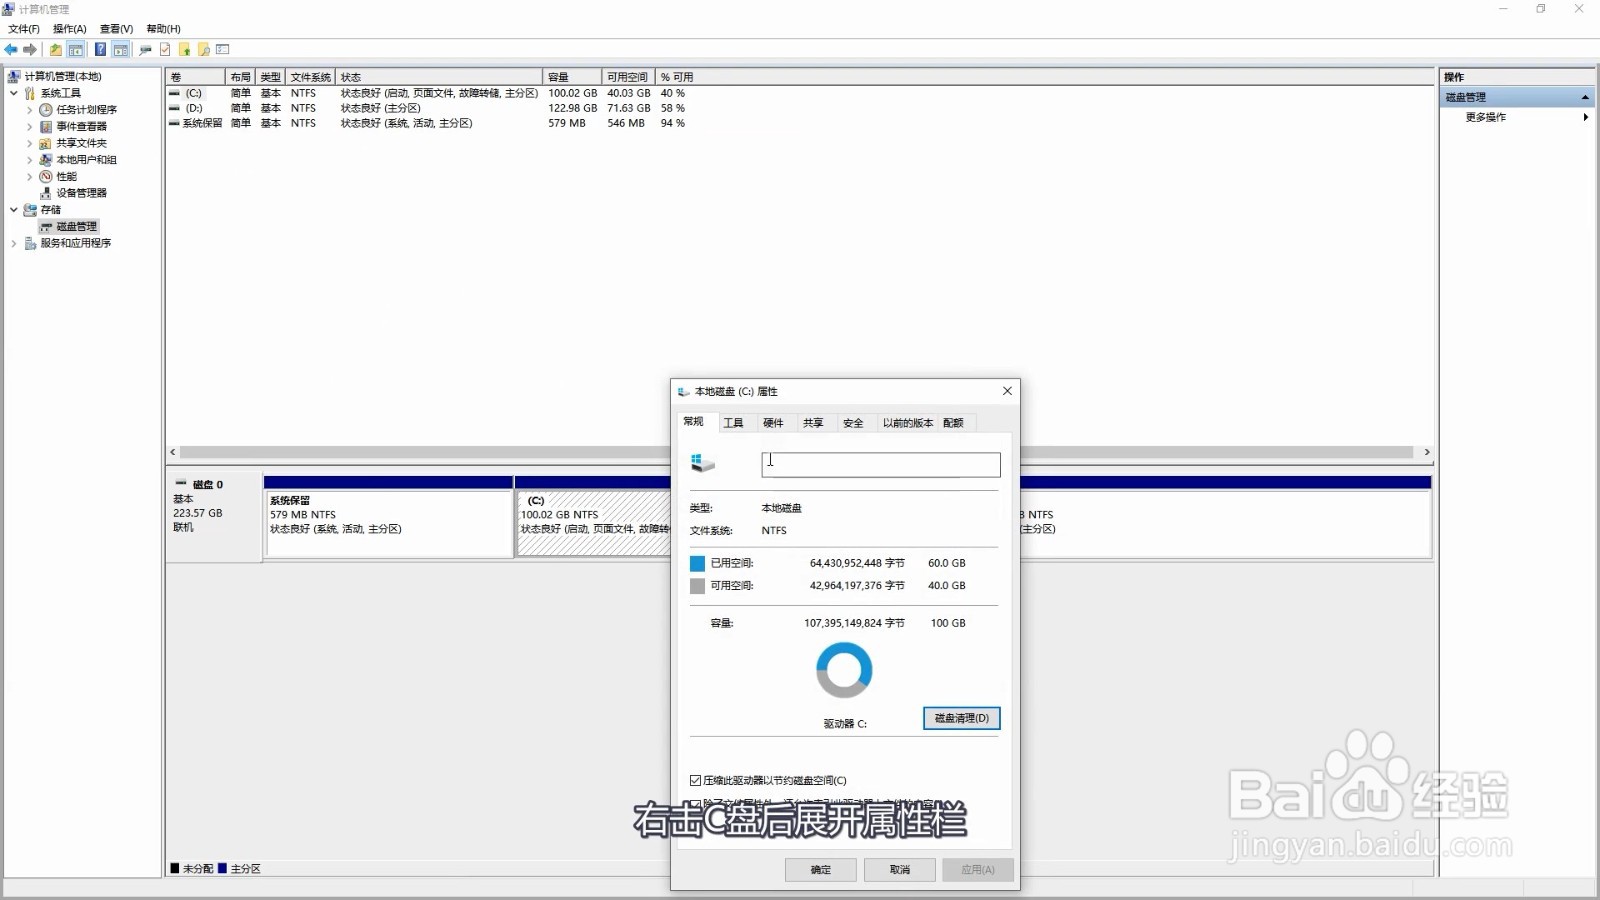The height and width of the screenshot is (900, 1600).
Task: Select the 系统工具 tree node
Action: pos(61,93)
